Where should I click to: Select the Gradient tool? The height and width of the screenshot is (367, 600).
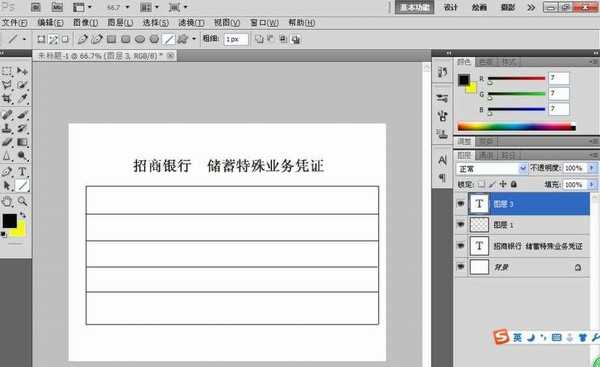(x=22, y=142)
